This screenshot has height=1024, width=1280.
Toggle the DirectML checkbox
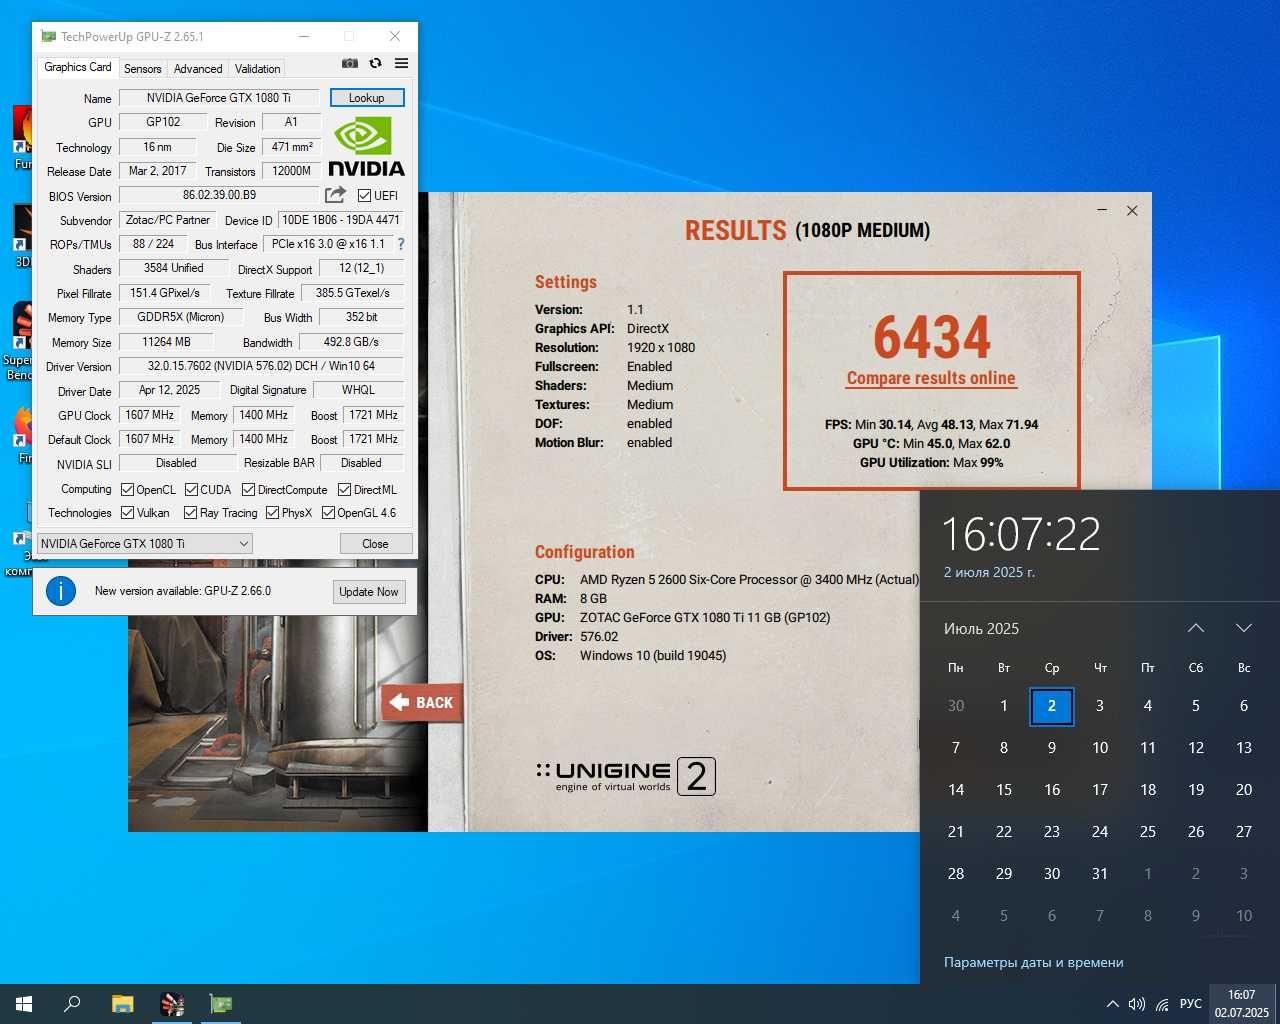point(344,490)
